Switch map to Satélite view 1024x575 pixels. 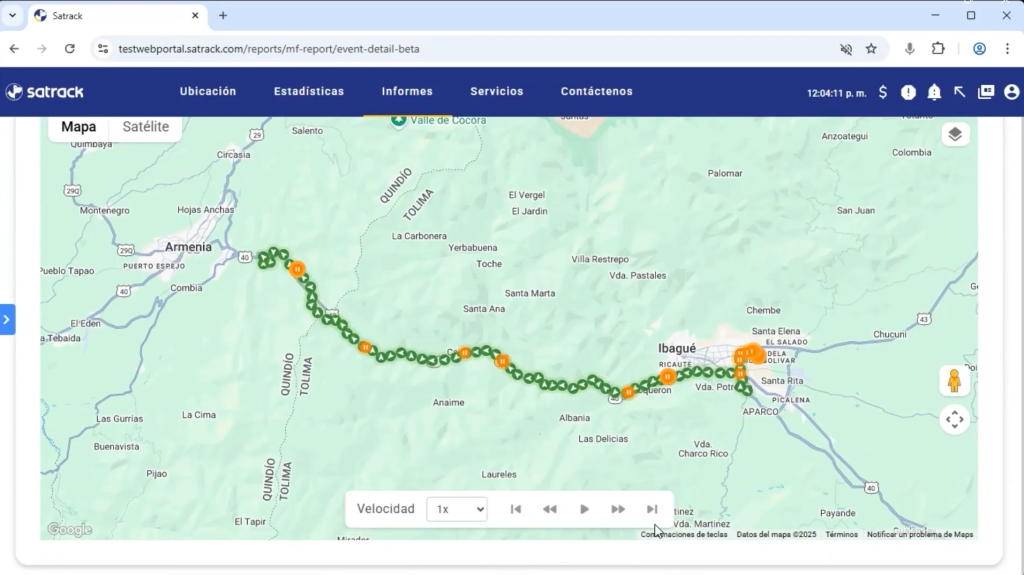[146, 127]
